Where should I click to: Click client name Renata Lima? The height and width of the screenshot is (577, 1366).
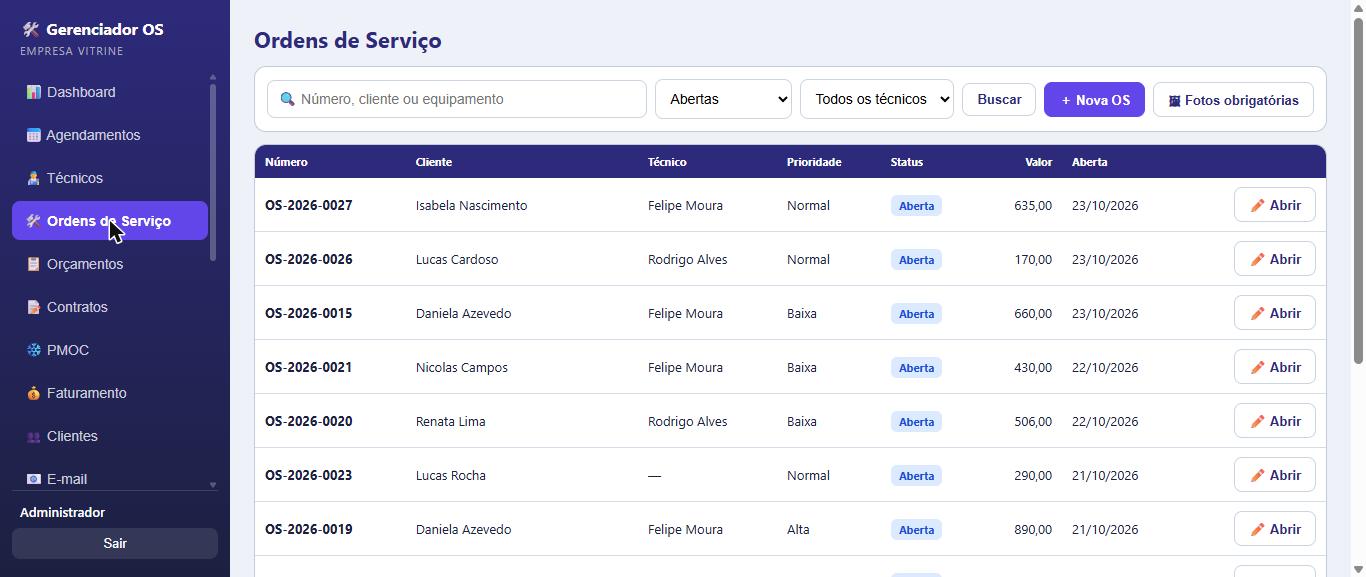tap(451, 421)
